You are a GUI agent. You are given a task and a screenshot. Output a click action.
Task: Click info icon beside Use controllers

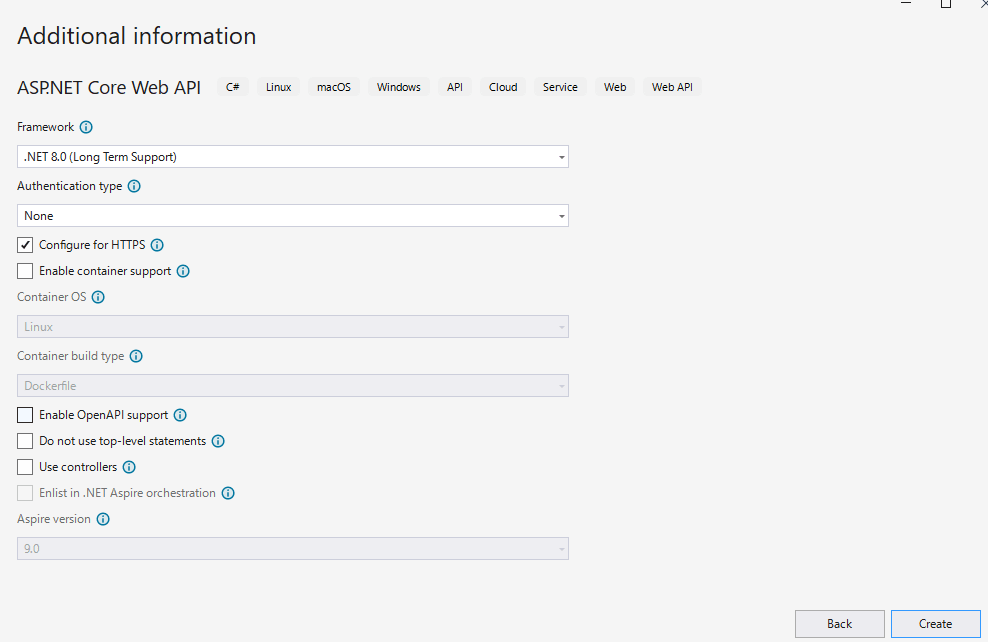point(129,467)
